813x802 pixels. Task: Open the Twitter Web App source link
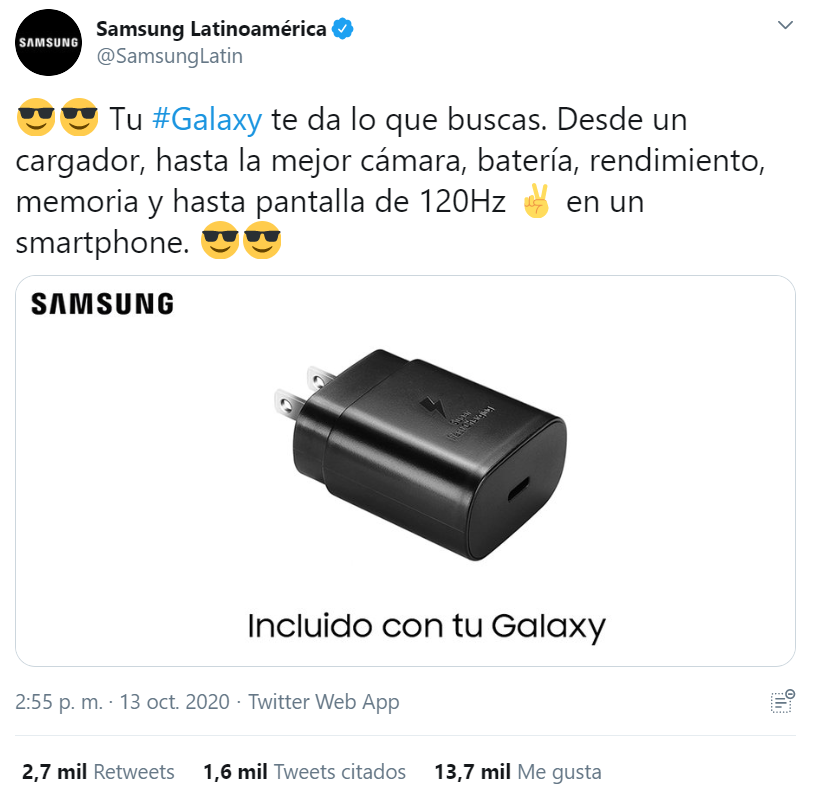(x=324, y=702)
